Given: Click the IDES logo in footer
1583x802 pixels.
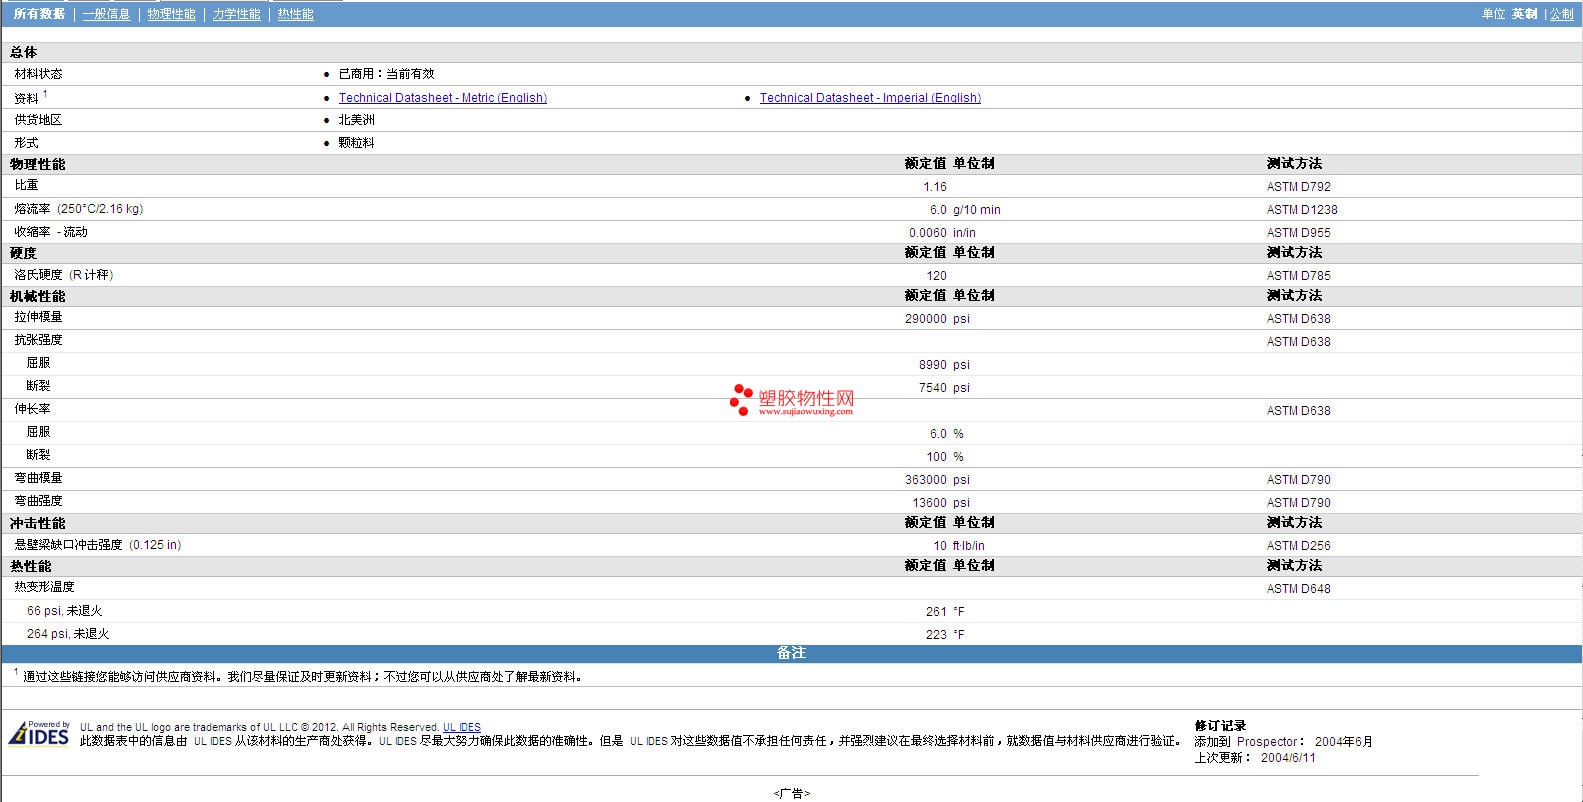Looking at the screenshot, I should tap(39, 734).
